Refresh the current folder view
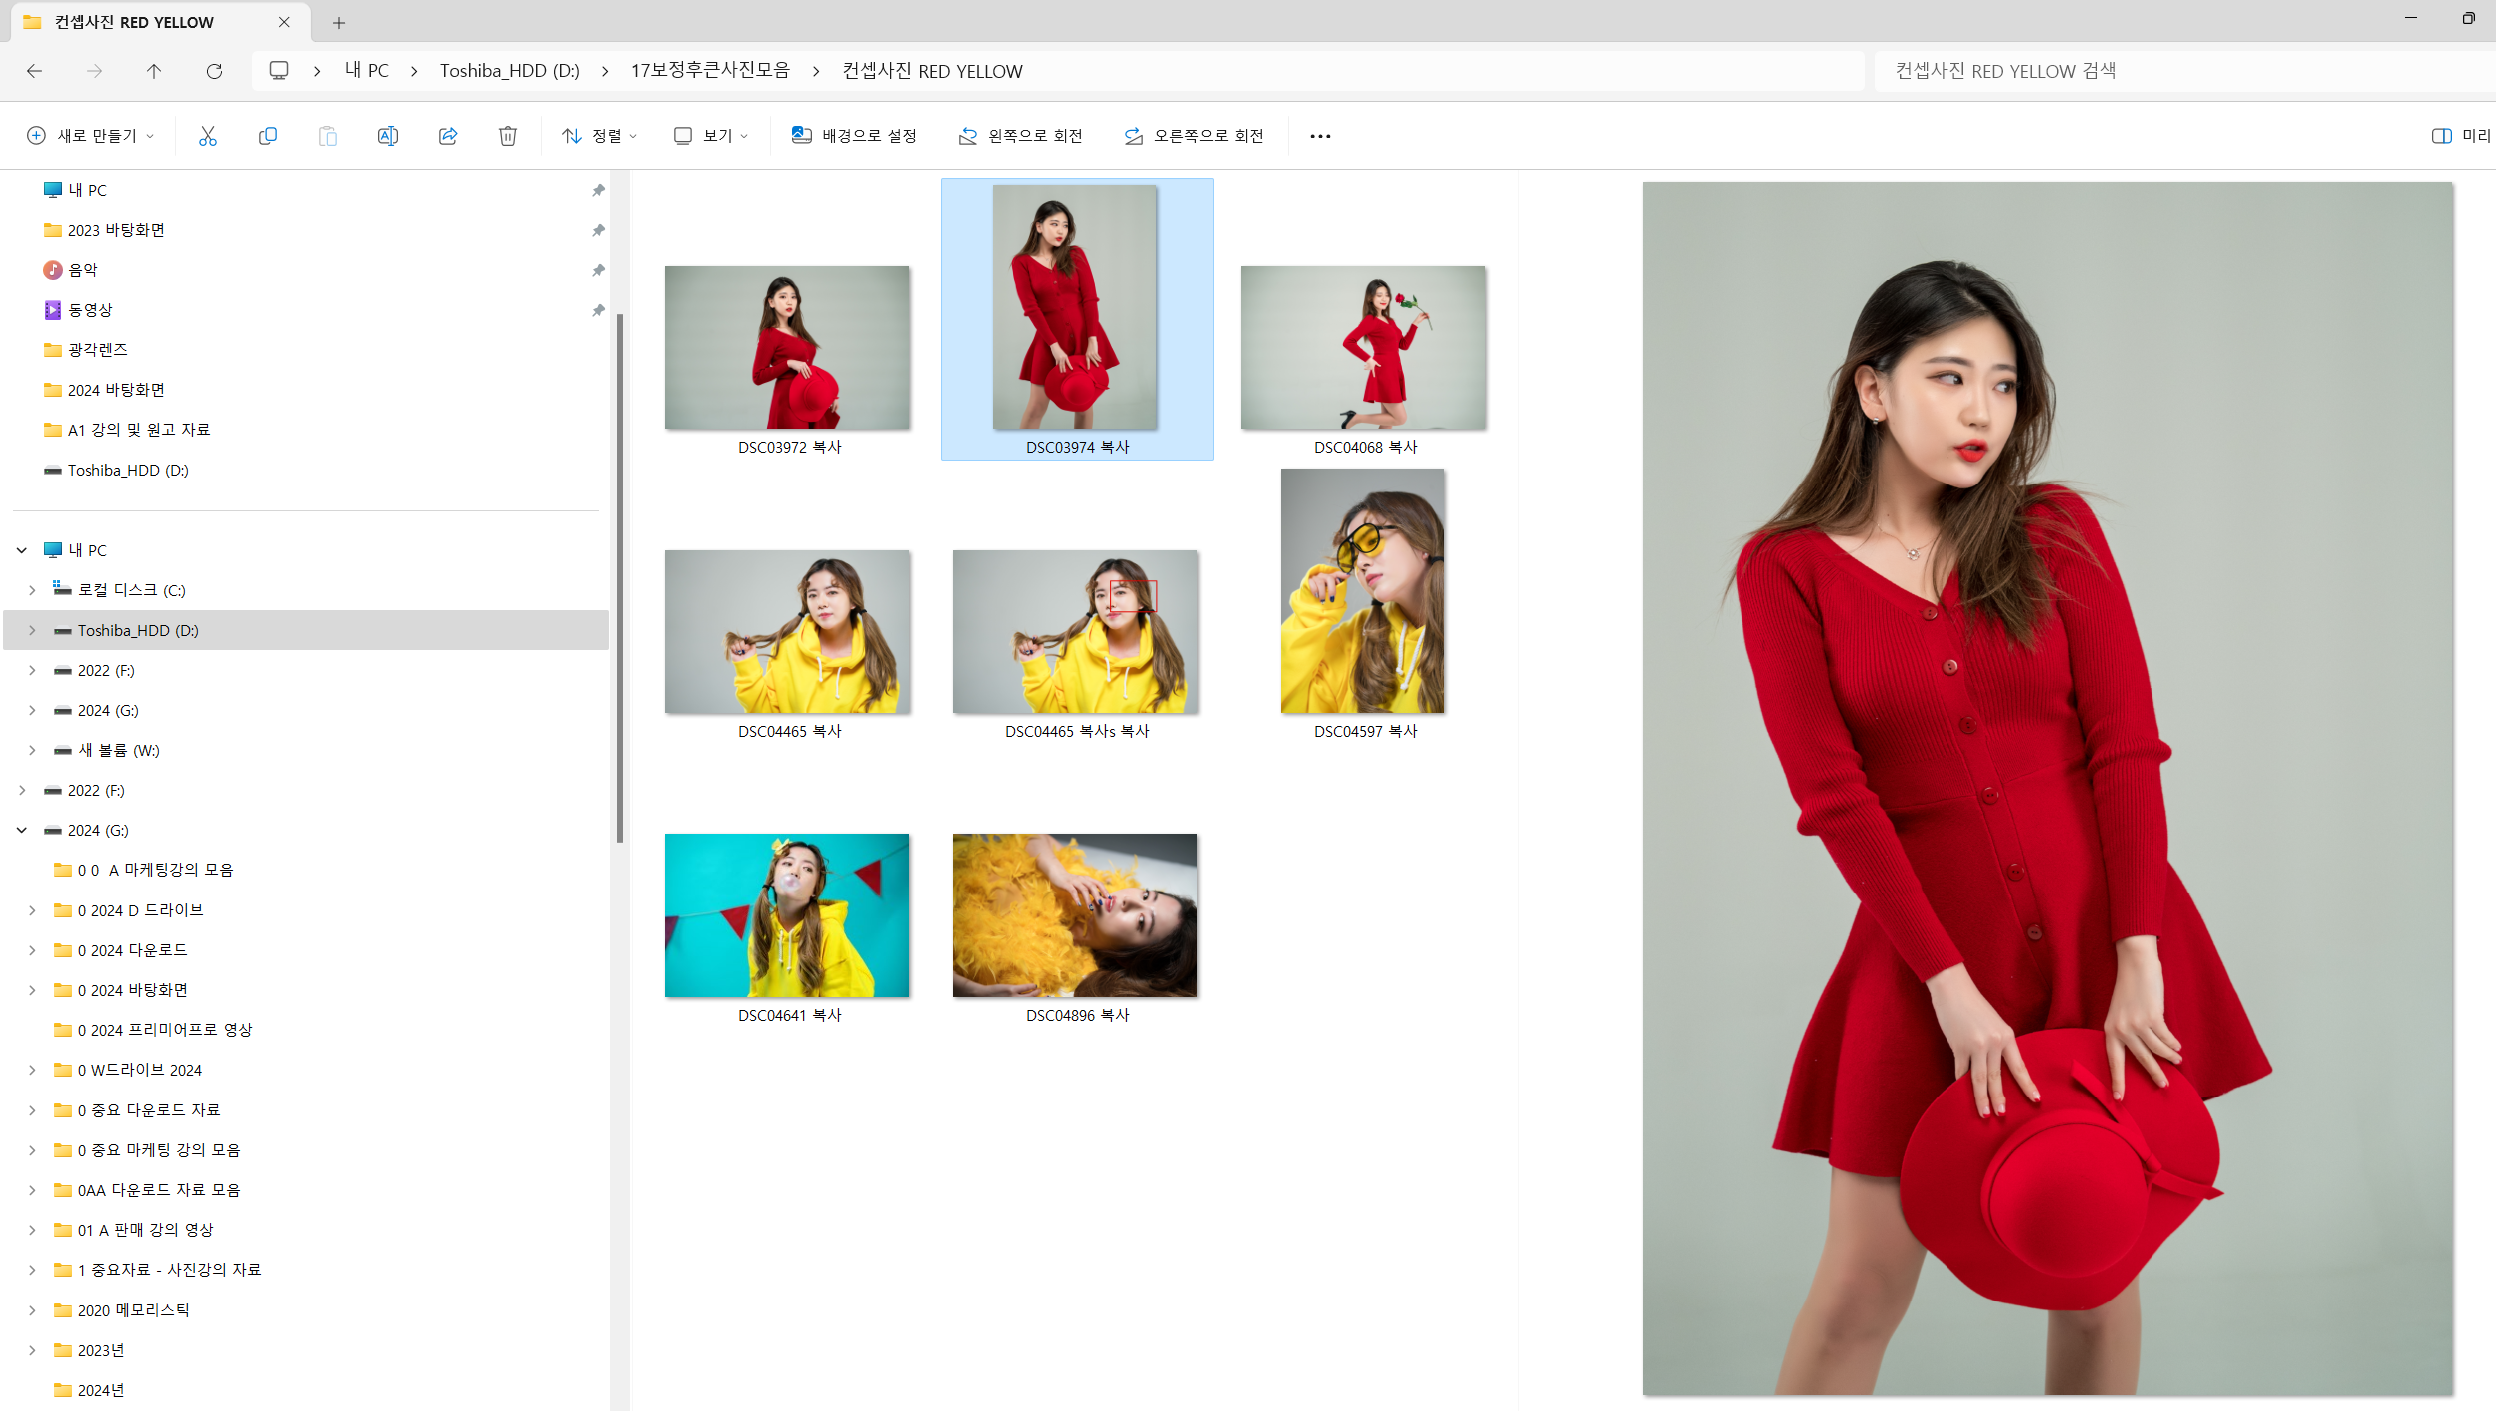2496x1412 pixels. (214, 71)
